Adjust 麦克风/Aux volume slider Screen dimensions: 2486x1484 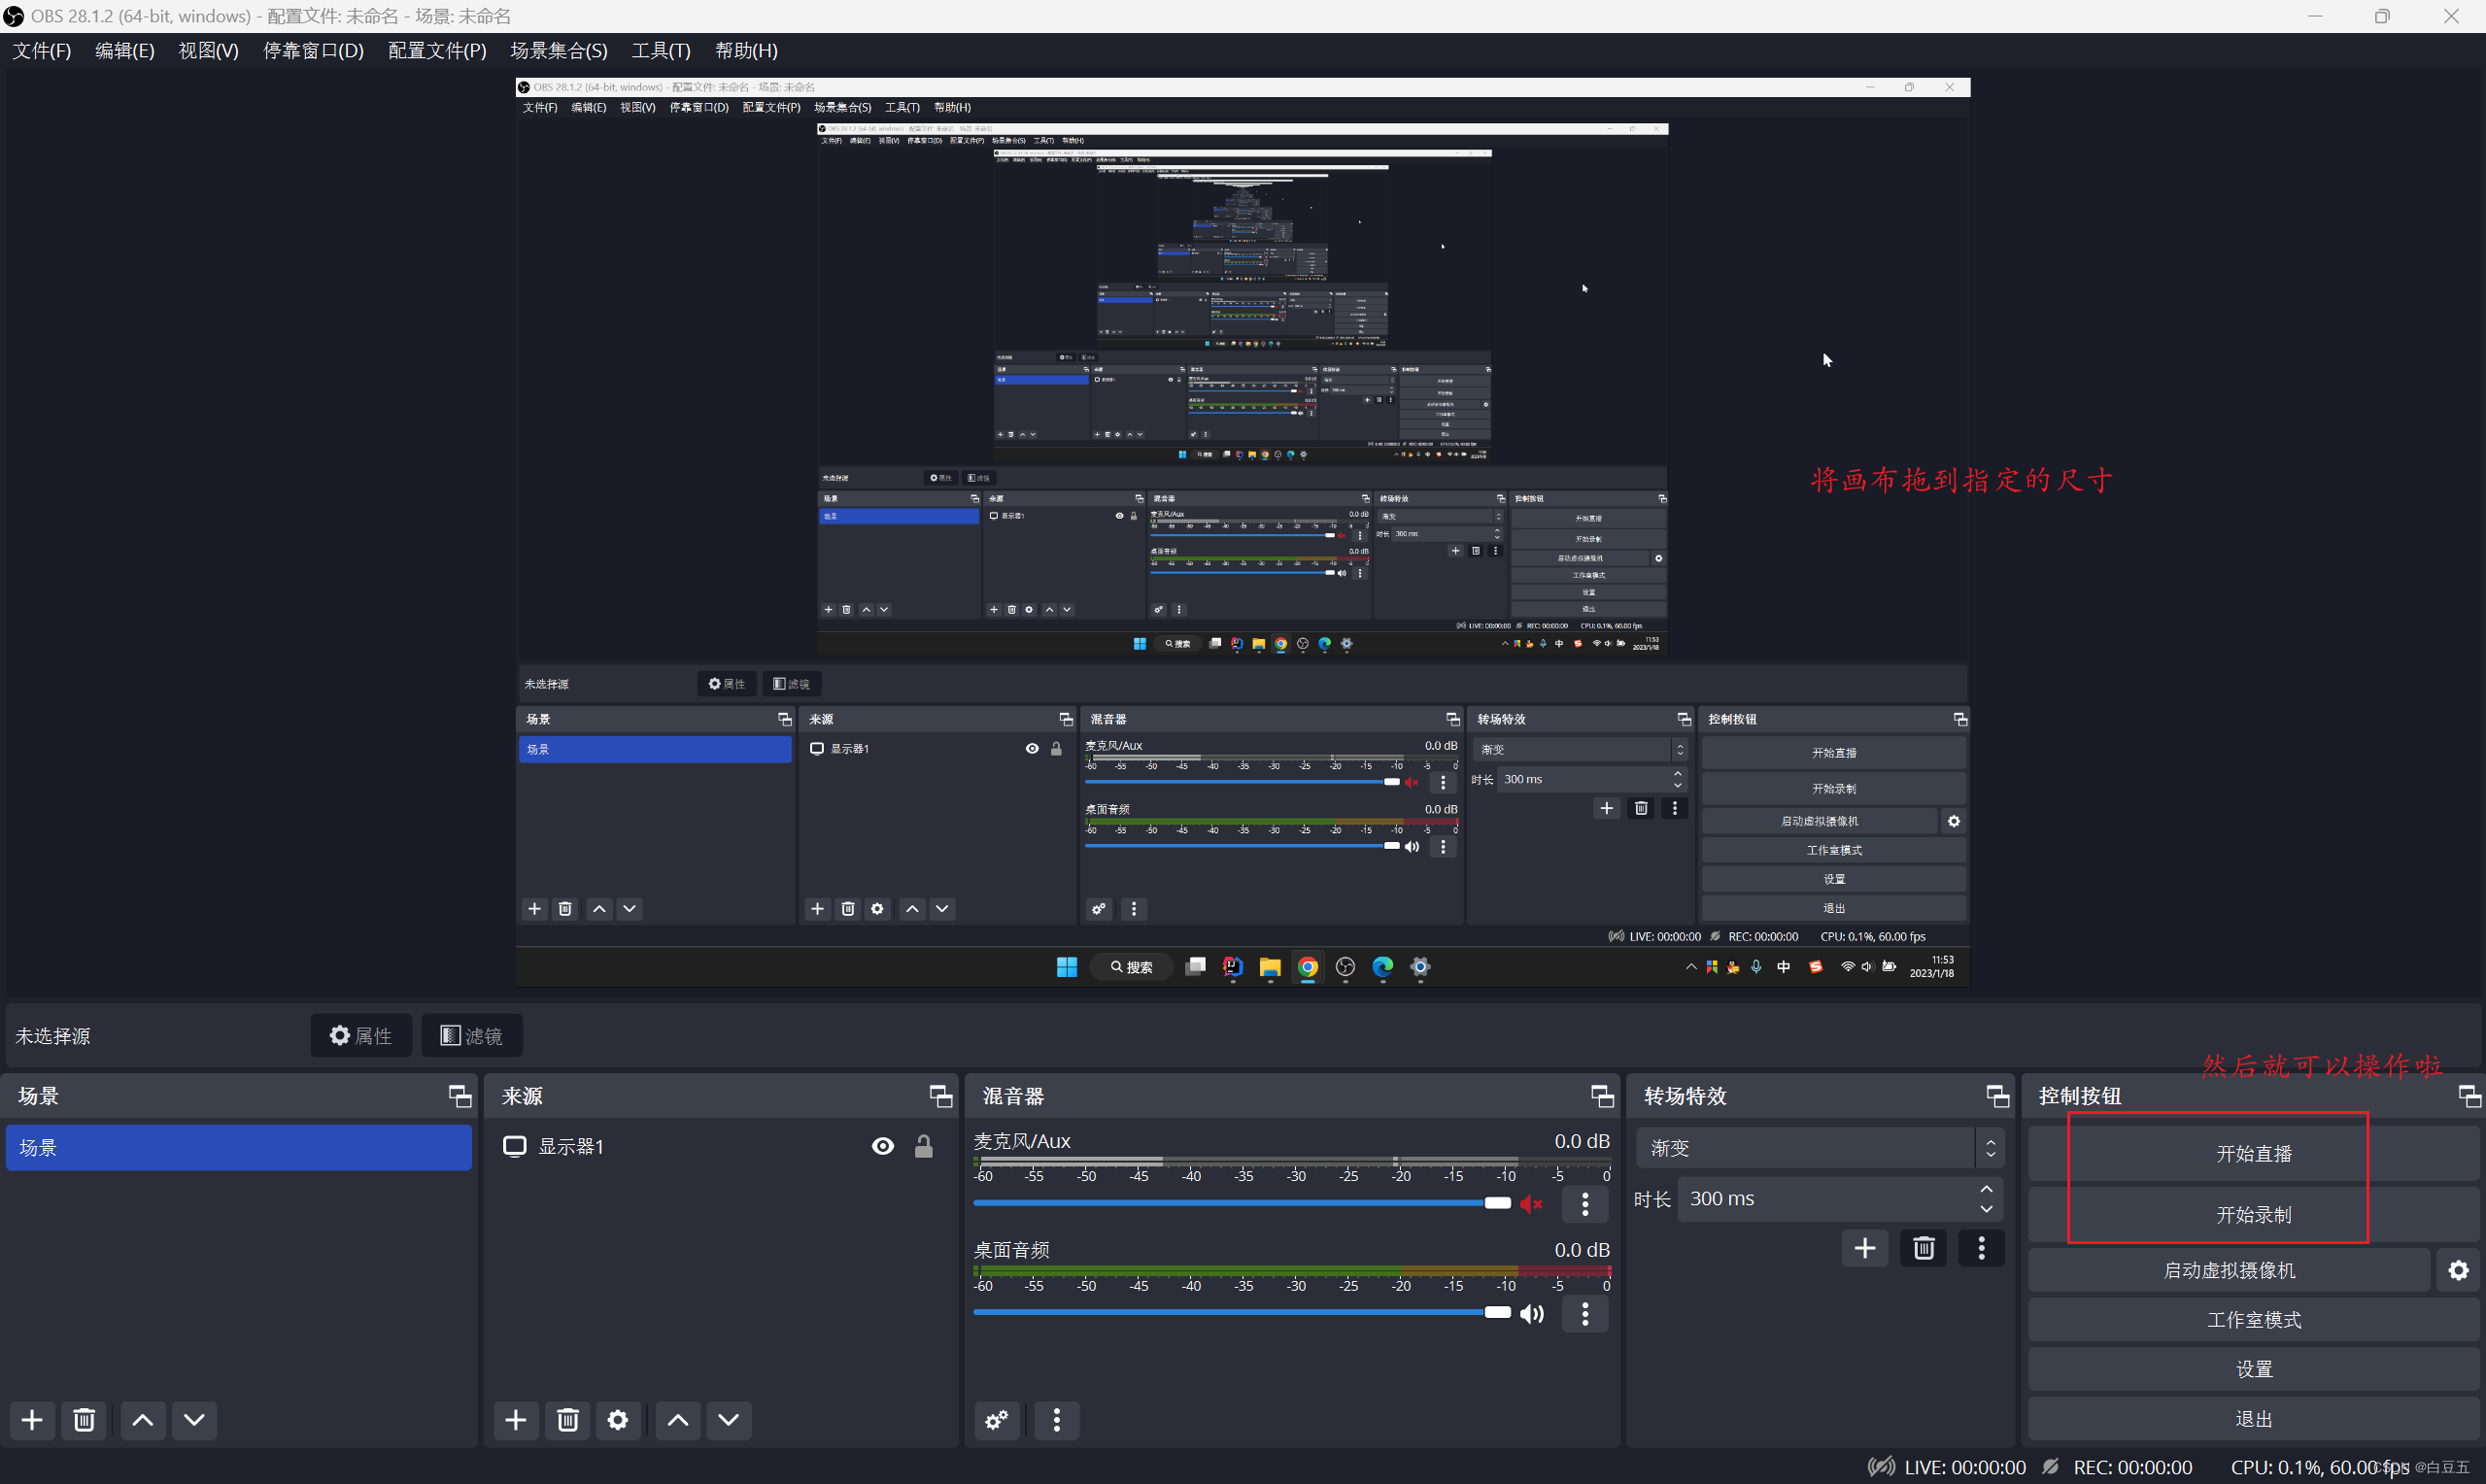pyautogui.click(x=1241, y=1203)
